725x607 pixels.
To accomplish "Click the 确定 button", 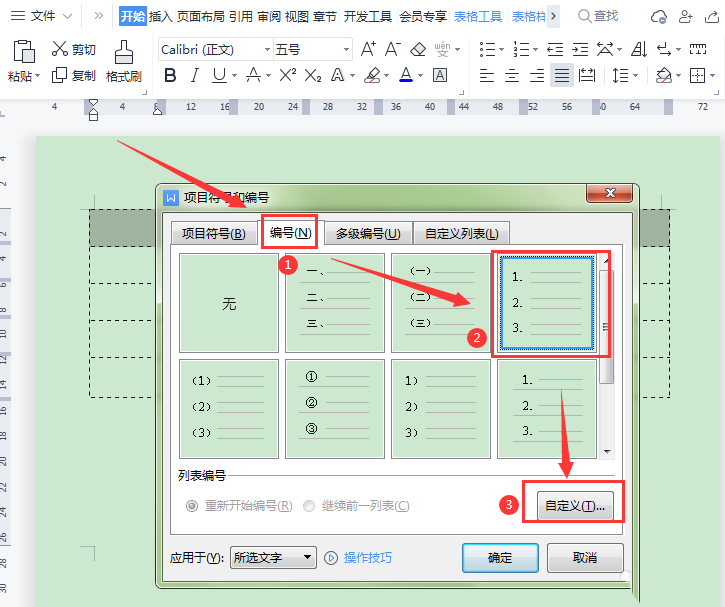I will tap(500, 558).
